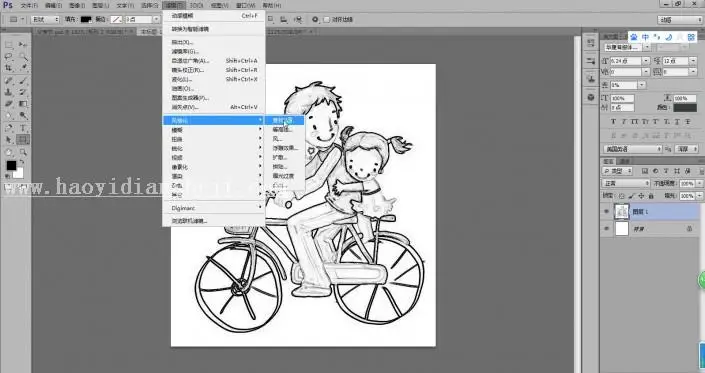
Task: Select the Zoom tool
Action: click(23, 152)
